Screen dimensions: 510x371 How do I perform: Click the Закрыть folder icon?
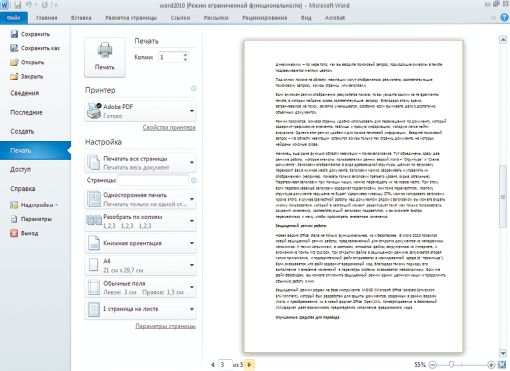point(14,76)
